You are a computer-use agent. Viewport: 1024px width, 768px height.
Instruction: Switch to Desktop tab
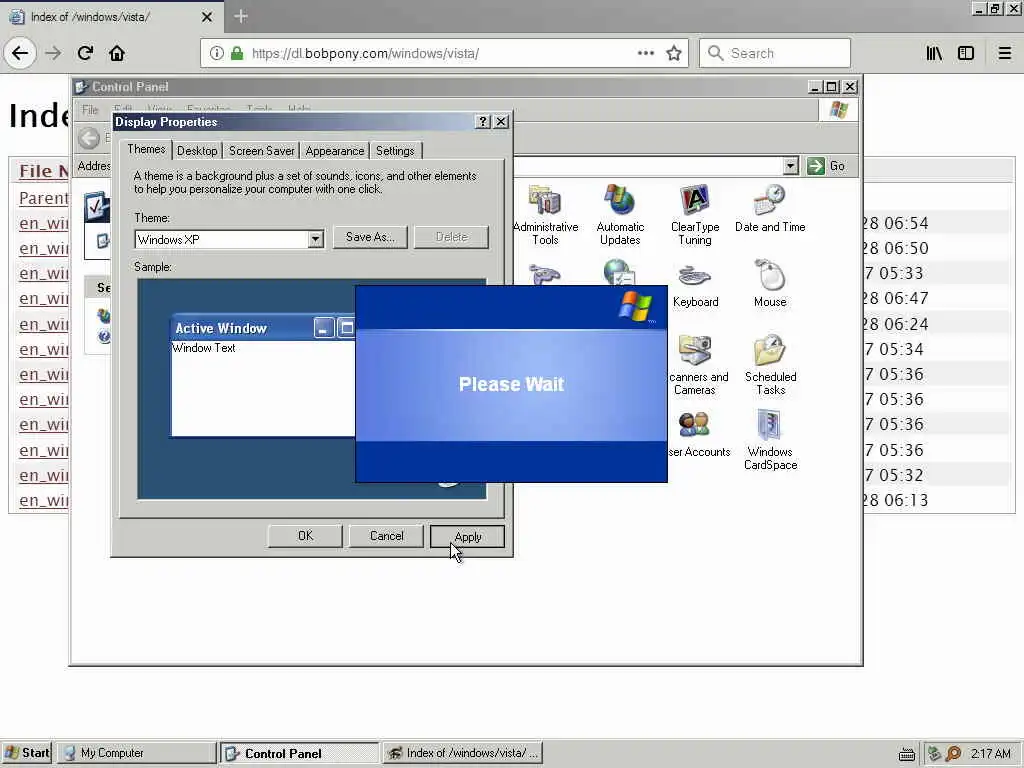197,151
